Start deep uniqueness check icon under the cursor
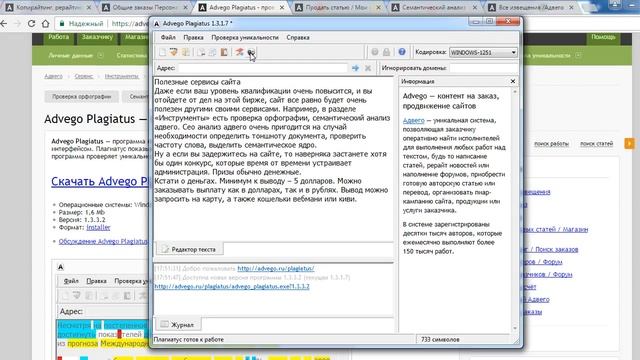This screenshot has width=640, height=360. 251,52
